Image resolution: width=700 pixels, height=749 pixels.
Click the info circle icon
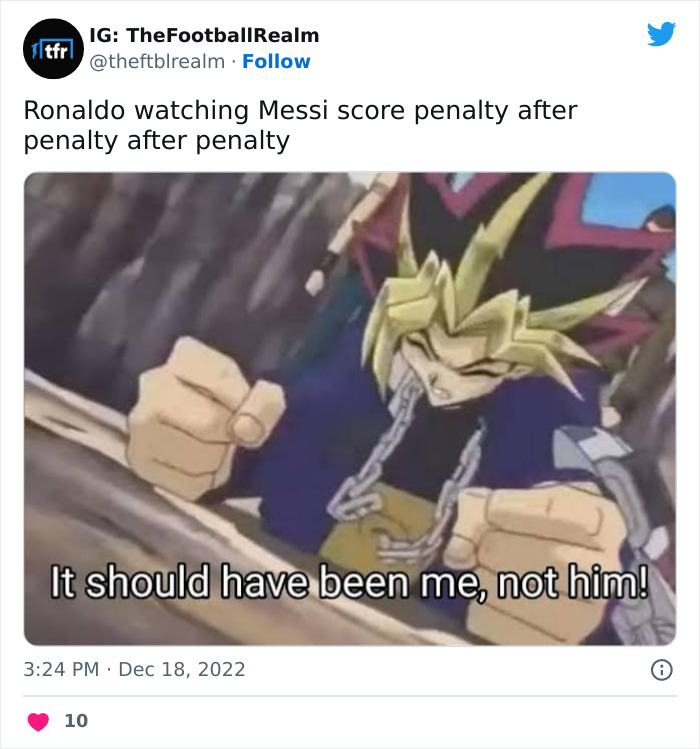tap(661, 670)
